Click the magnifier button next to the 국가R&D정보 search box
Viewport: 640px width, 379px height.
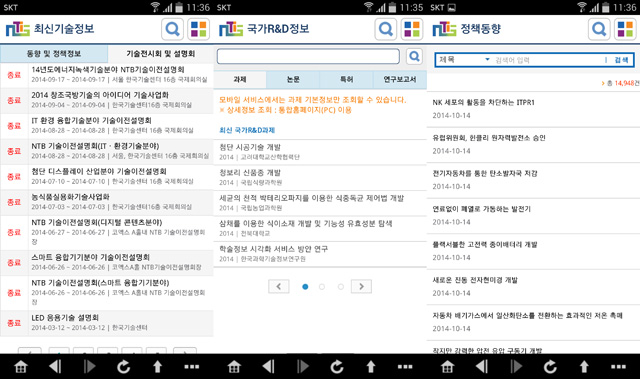(414, 56)
